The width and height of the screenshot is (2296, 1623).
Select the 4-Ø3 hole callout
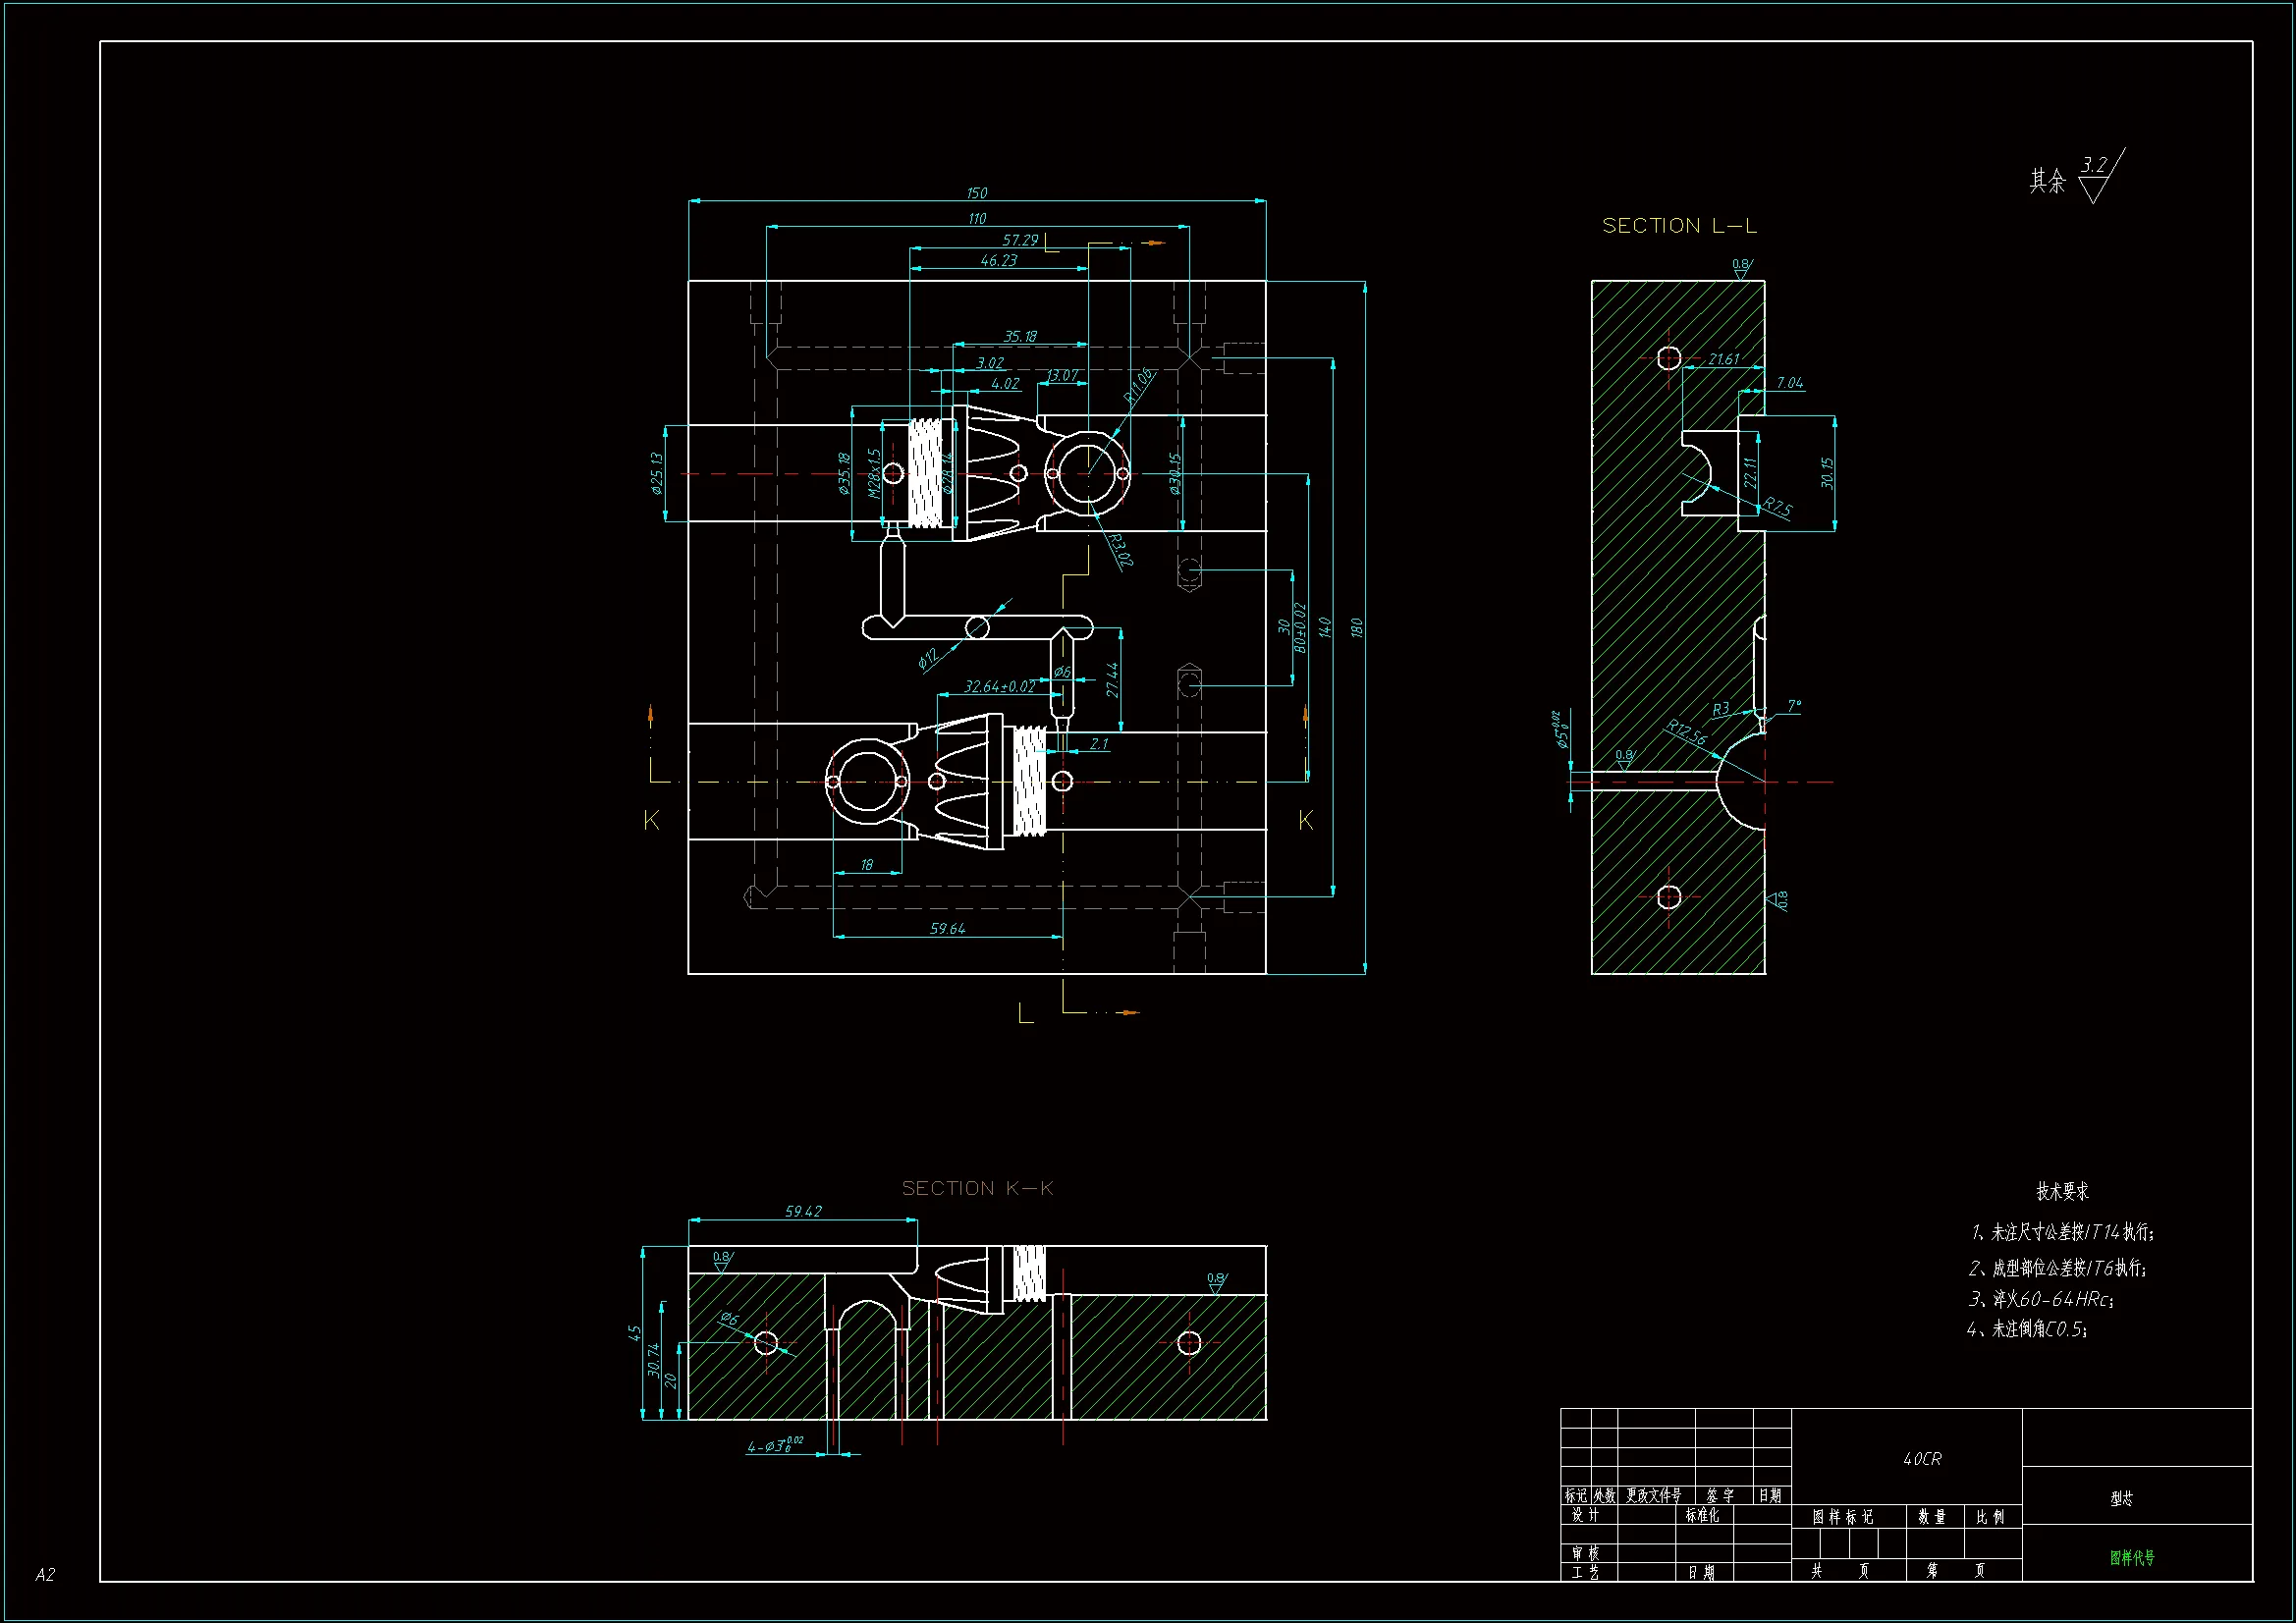[x=775, y=1446]
